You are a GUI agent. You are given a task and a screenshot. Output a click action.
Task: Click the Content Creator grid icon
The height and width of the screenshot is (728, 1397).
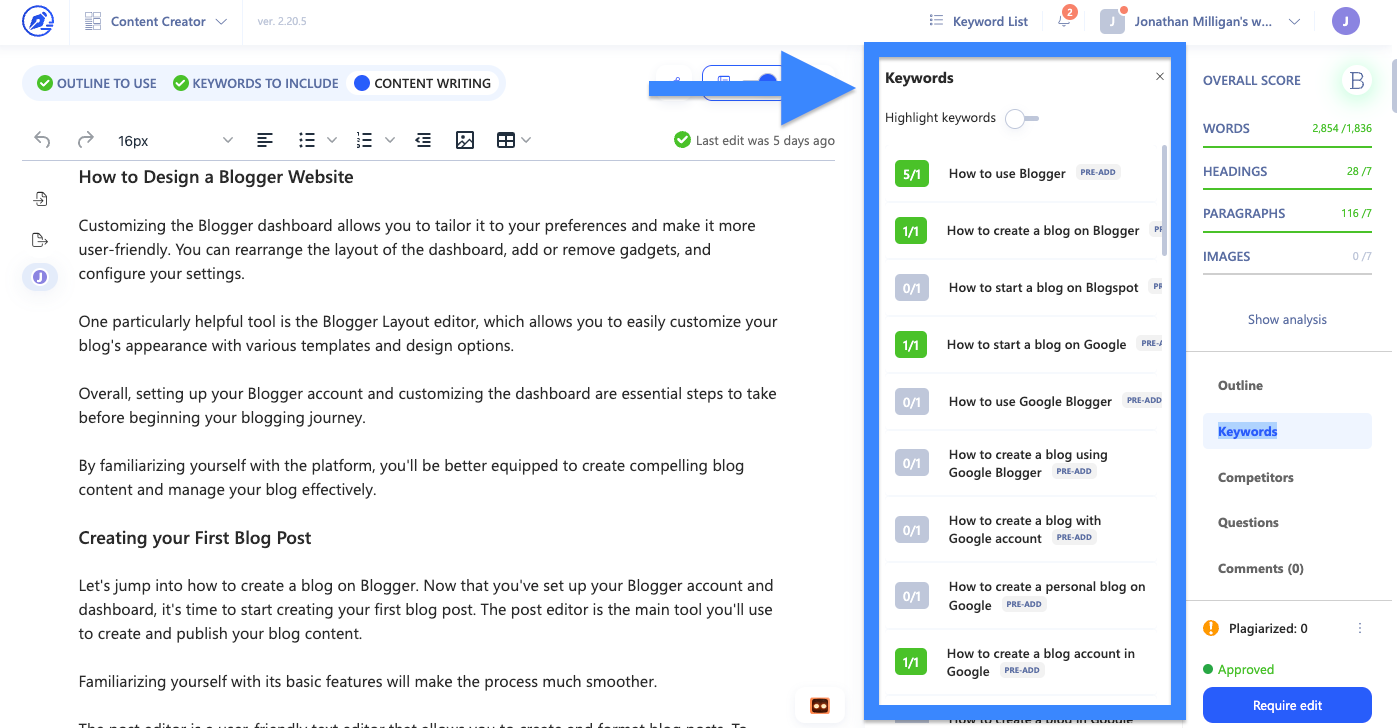click(93, 21)
